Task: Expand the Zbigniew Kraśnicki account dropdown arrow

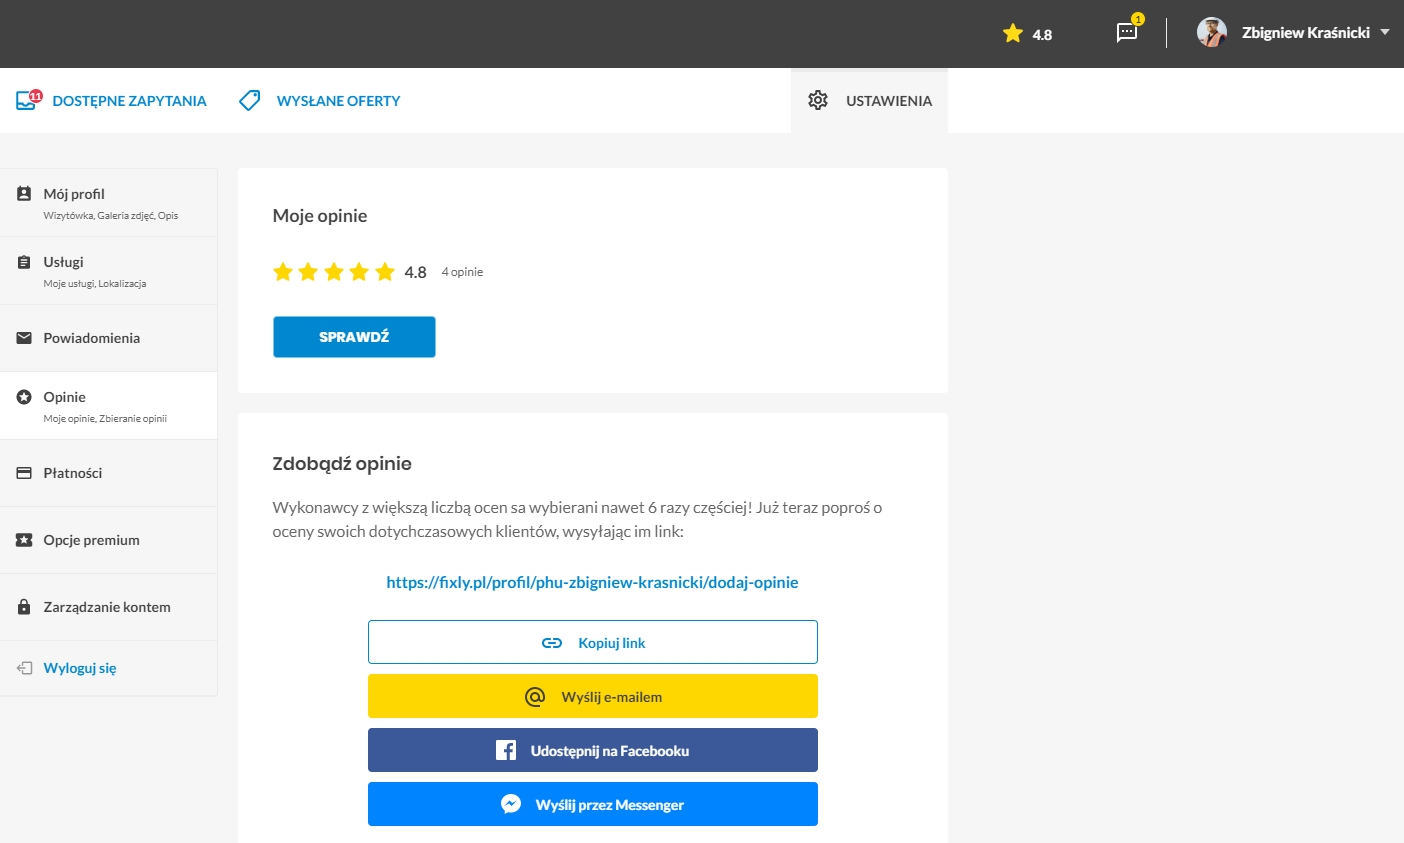Action: click(x=1385, y=32)
